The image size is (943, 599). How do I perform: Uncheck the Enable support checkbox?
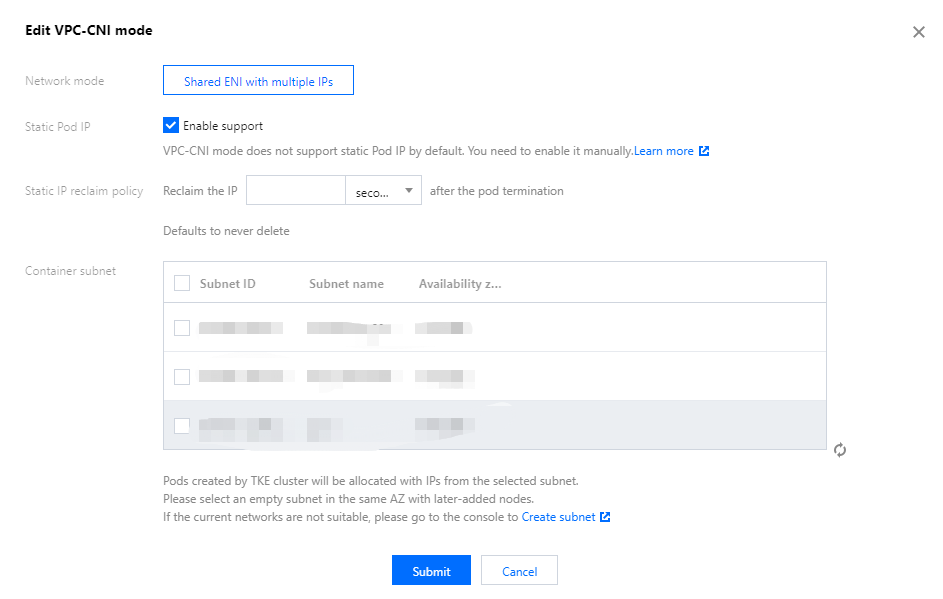(170, 126)
